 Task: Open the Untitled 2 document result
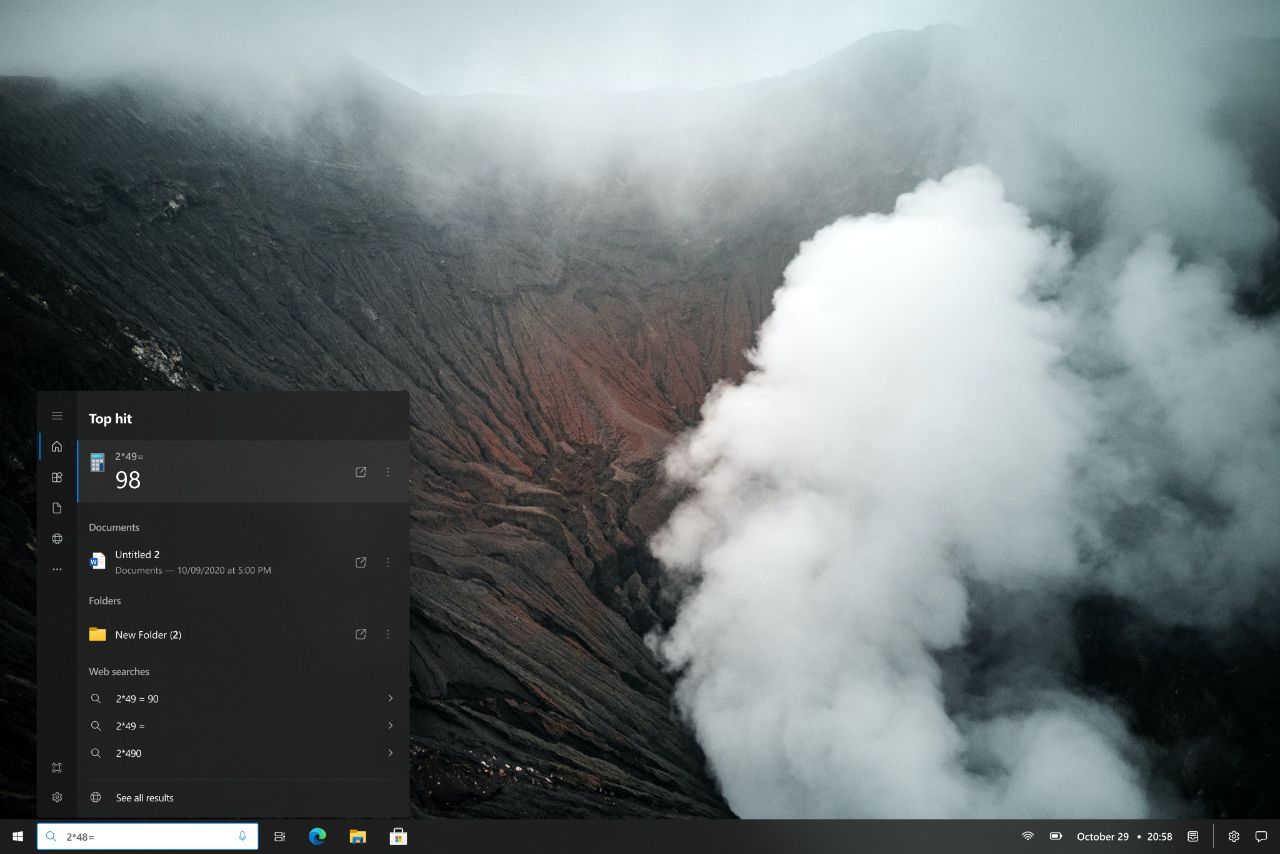243,562
